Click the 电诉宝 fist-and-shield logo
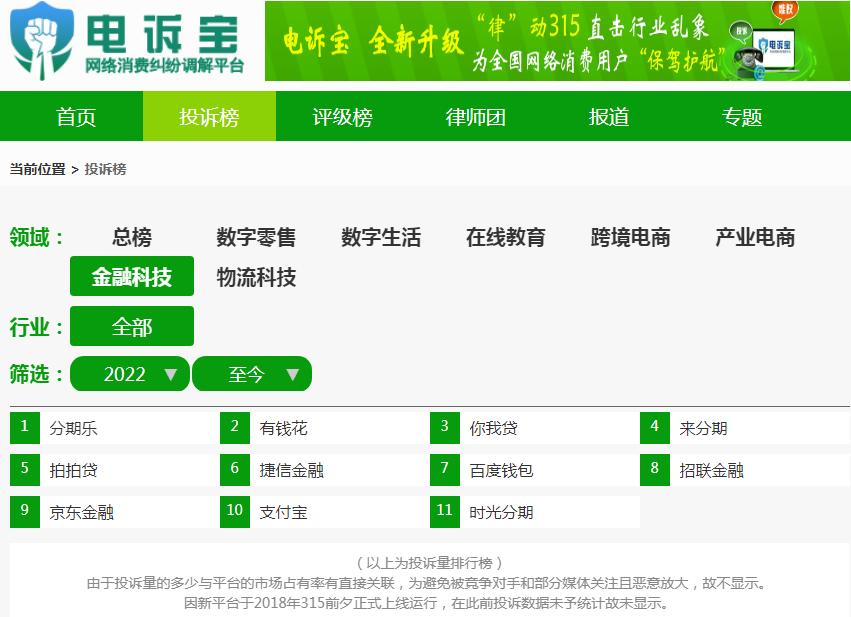The height and width of the screenshot is (617, 851). coord(38,42)
